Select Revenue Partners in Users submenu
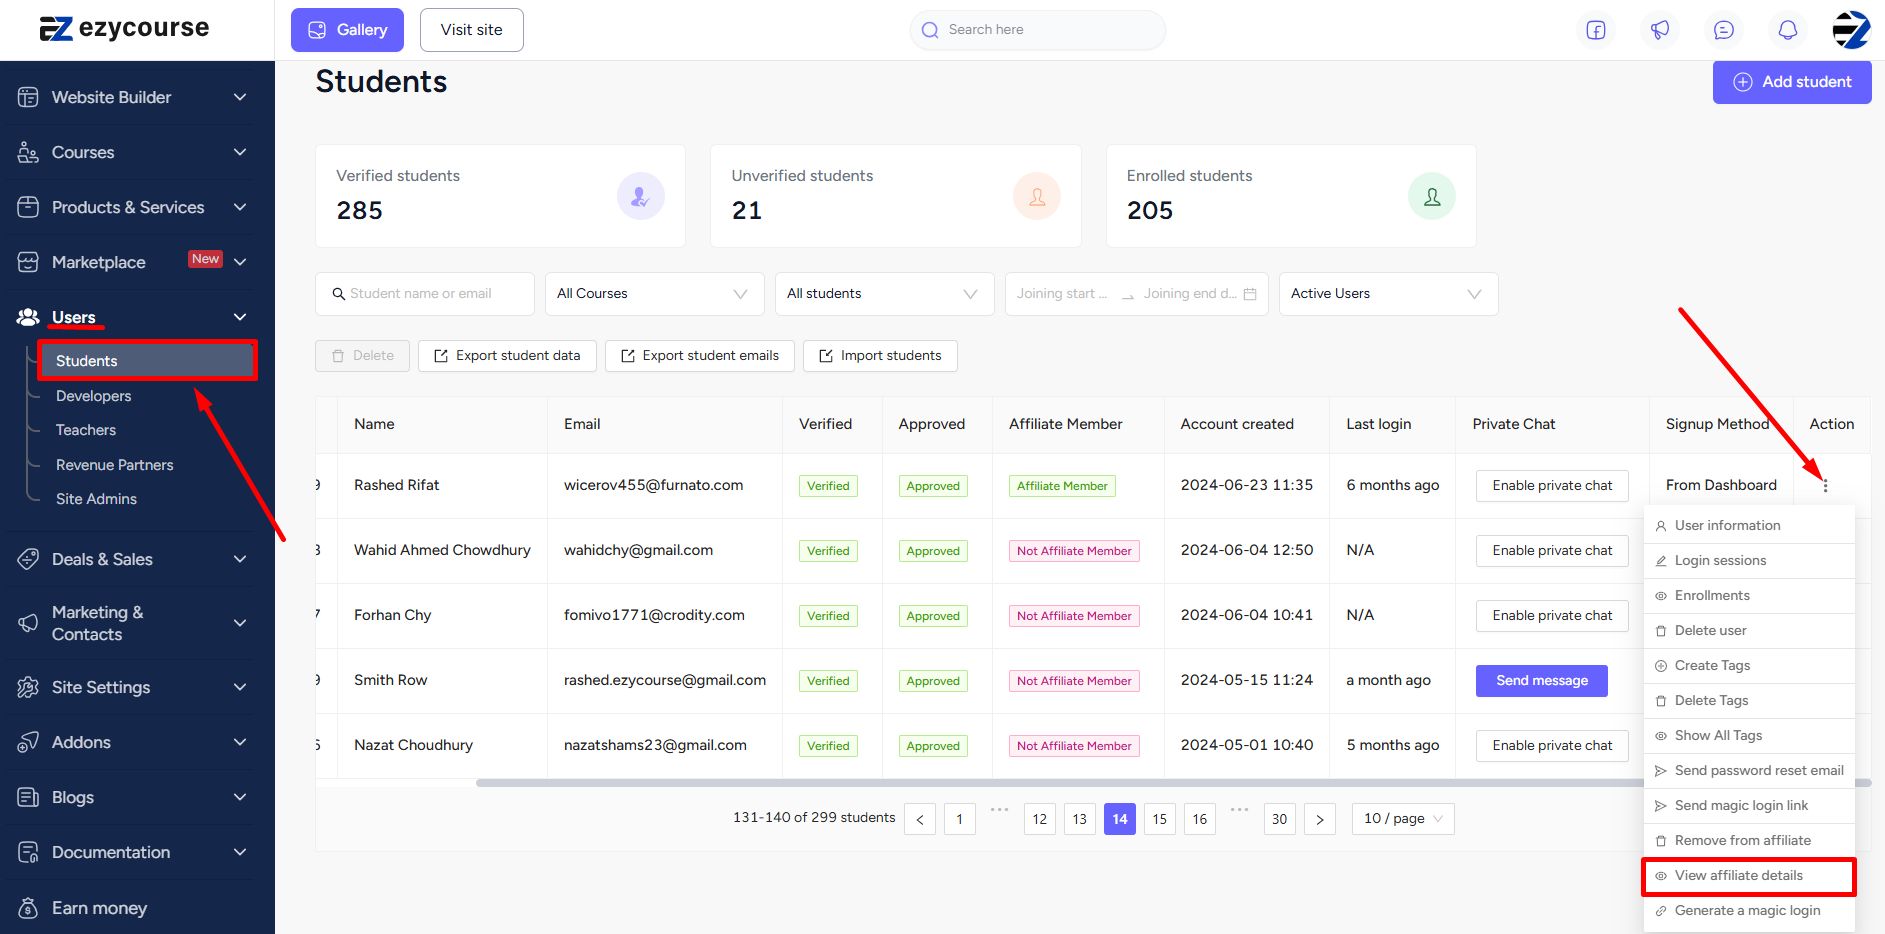 tap(115, 465)
